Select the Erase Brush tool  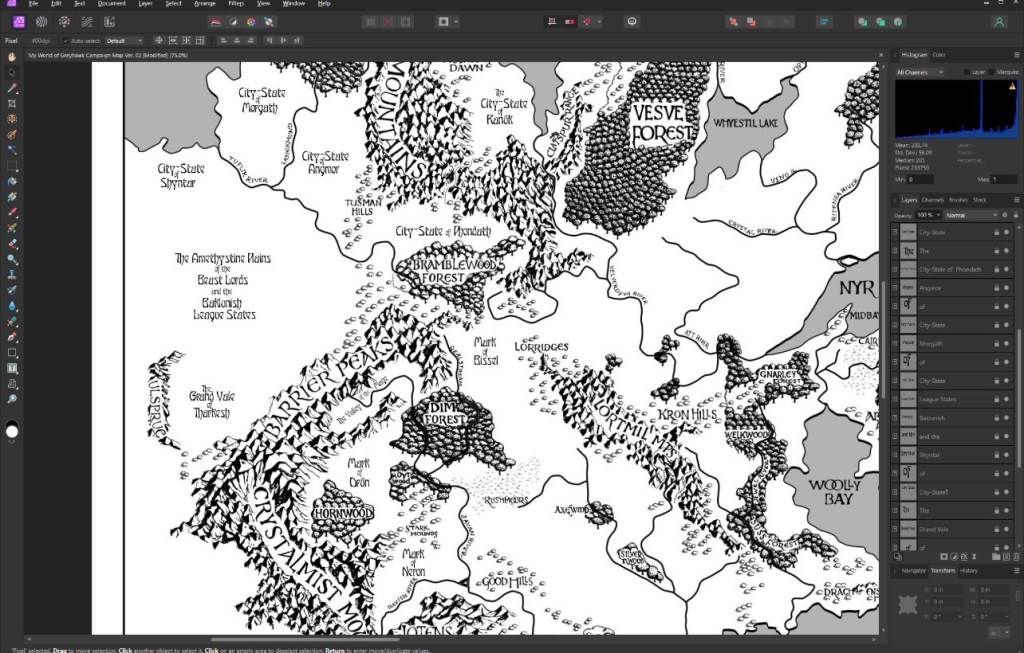pos(12,244)
